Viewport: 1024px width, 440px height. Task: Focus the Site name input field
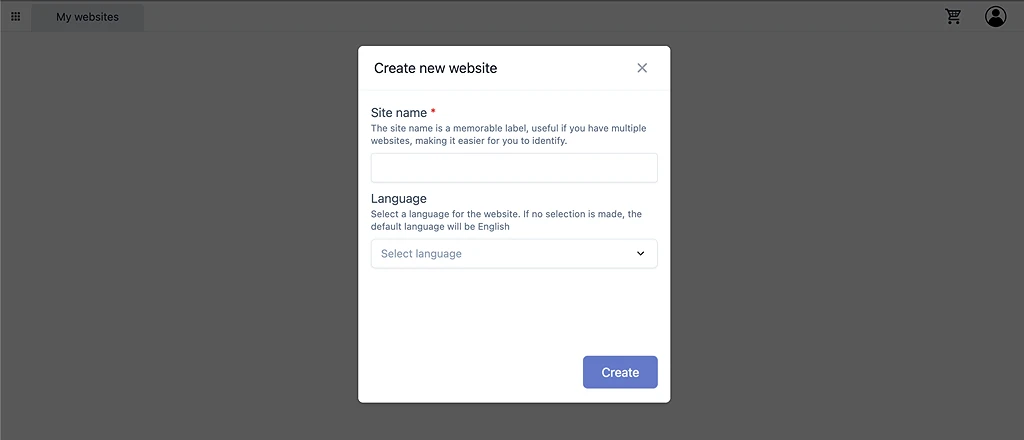[514, 168]
